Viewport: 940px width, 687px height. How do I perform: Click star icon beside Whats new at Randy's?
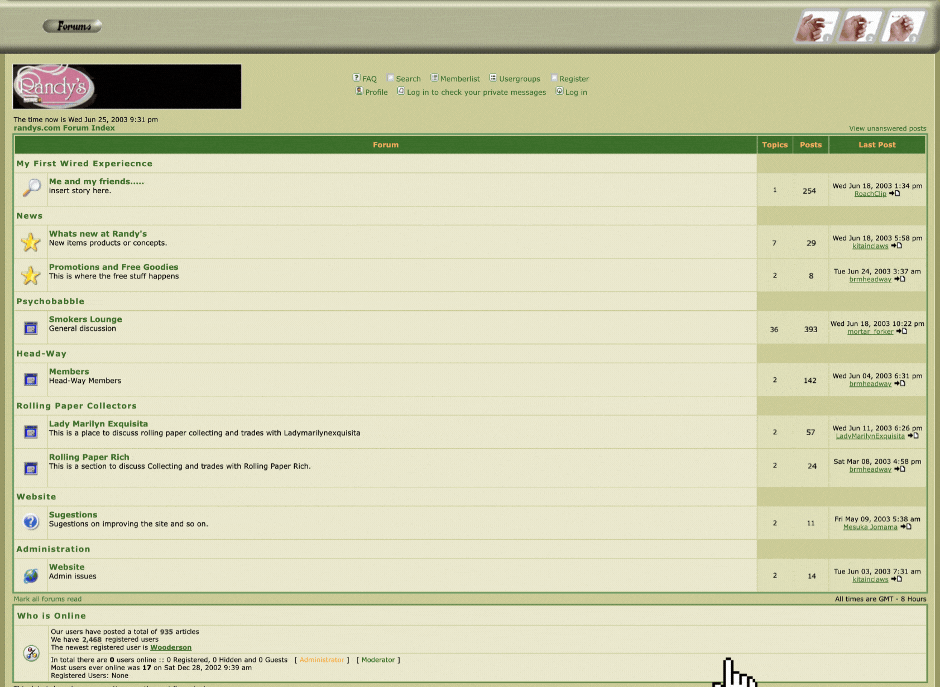pos(31,242)
